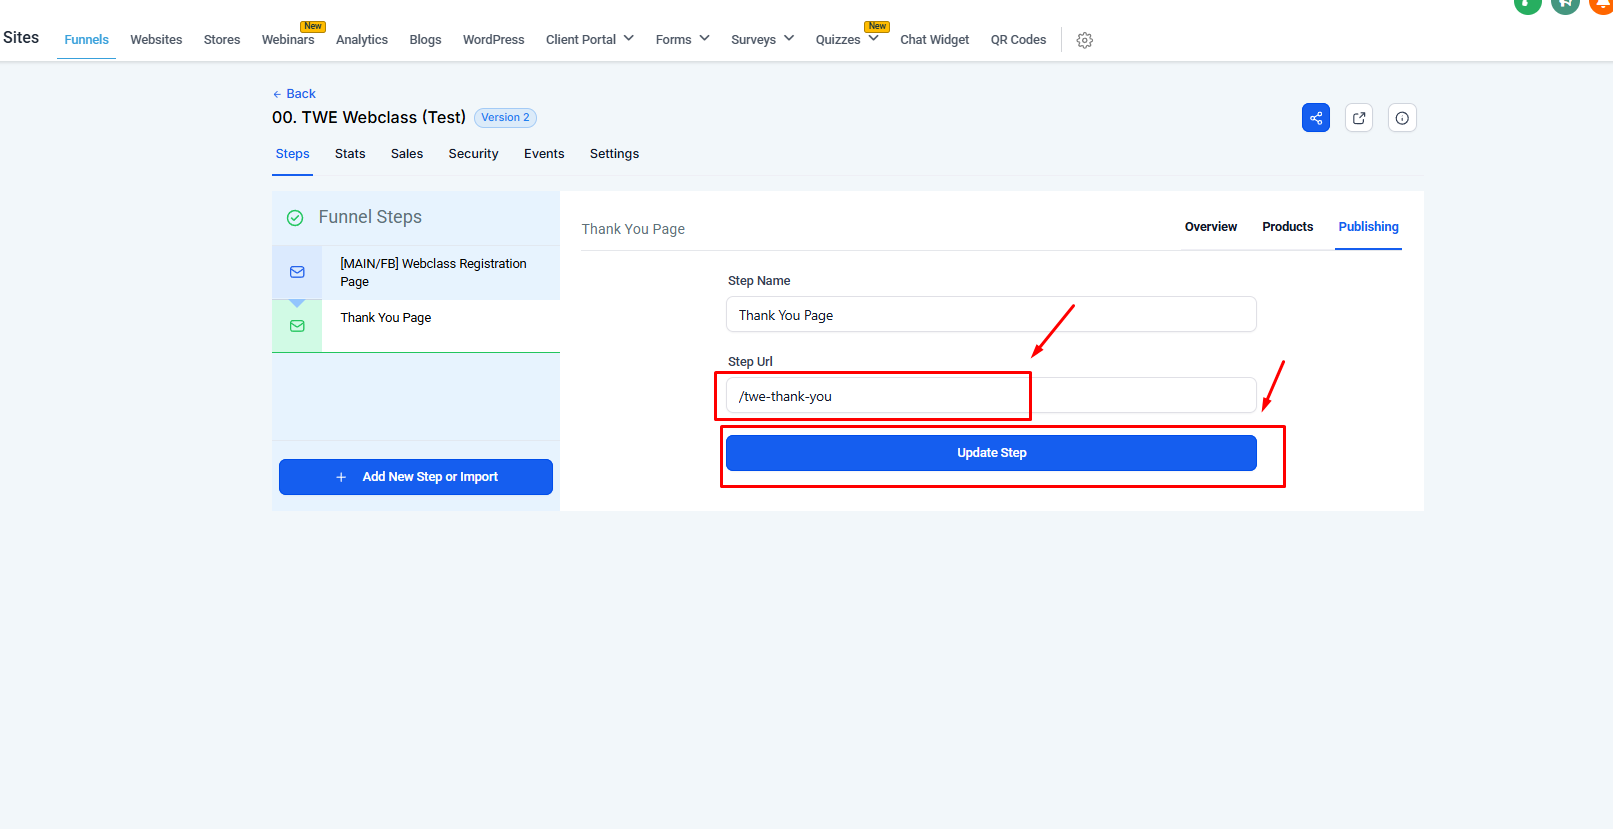Open funnel preview via external link icon
Viewport: 1613px width, 829px height.
pos(1358,118)
